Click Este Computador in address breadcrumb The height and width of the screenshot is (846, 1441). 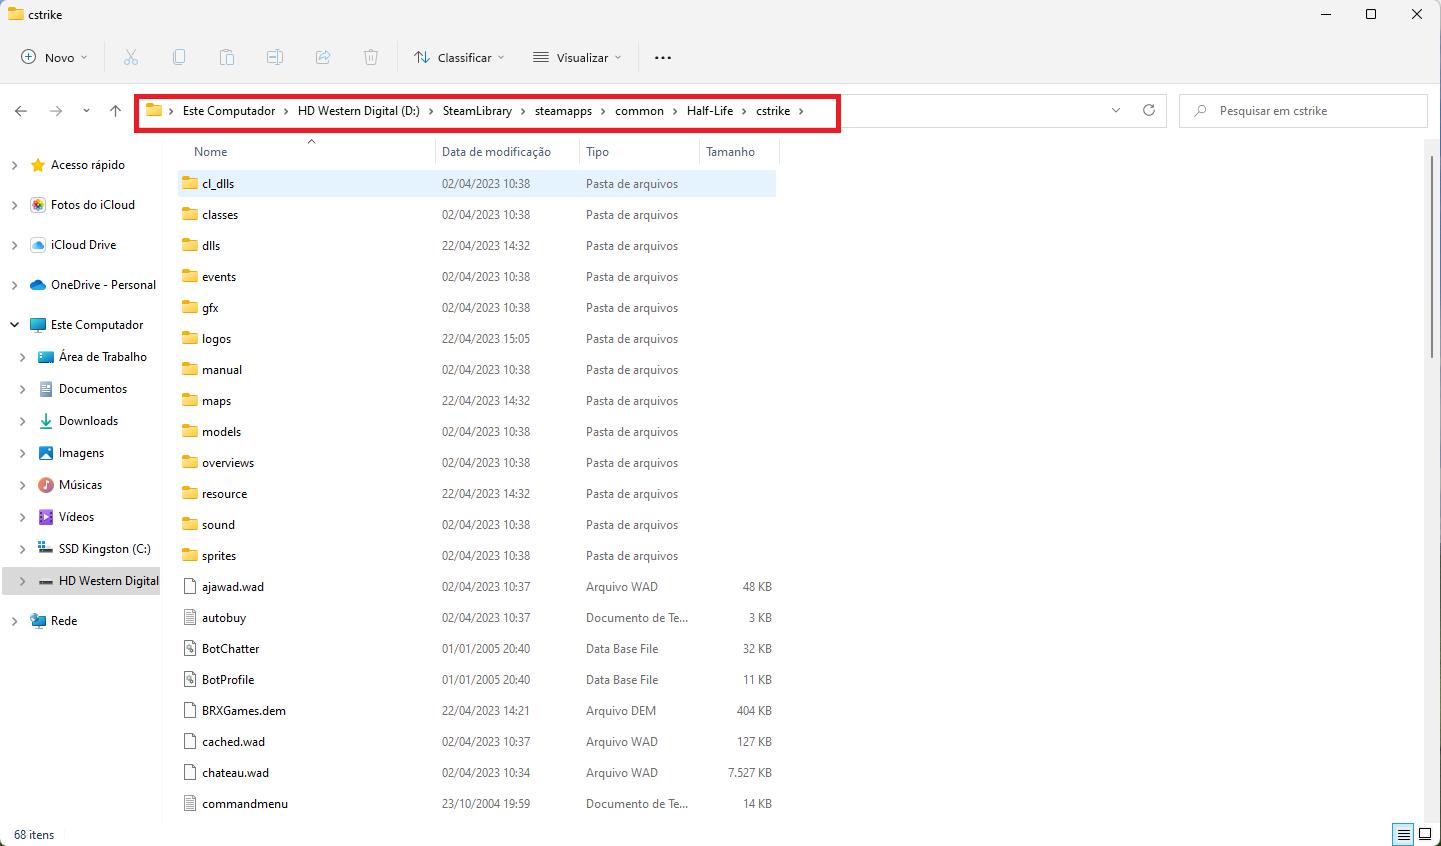coord(229,111)
